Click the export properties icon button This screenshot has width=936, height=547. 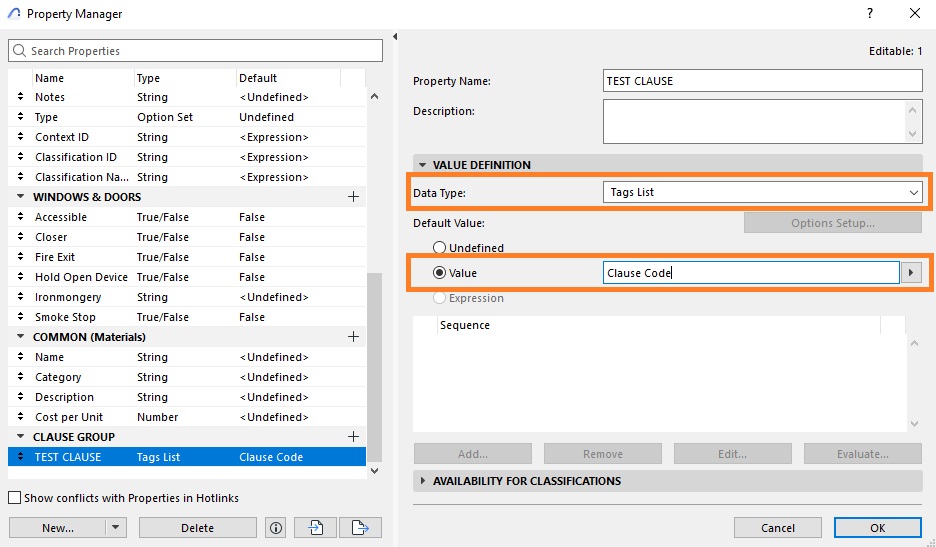tap(360, 528)
